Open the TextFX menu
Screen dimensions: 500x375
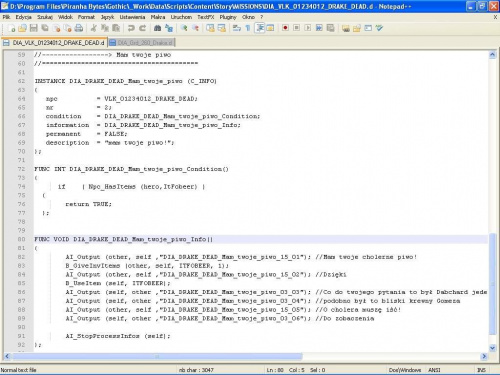pyautogui.click(x=205, y=17)
